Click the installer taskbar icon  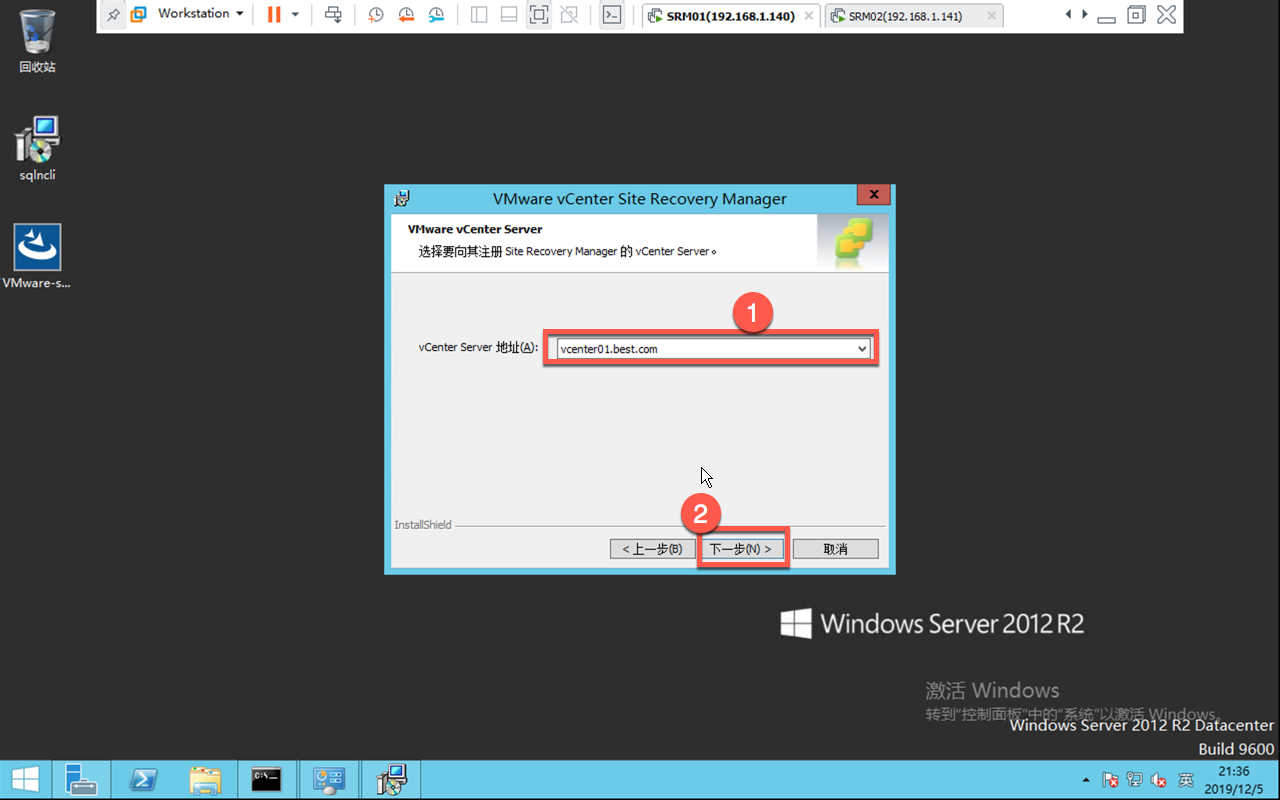[391, 780]
